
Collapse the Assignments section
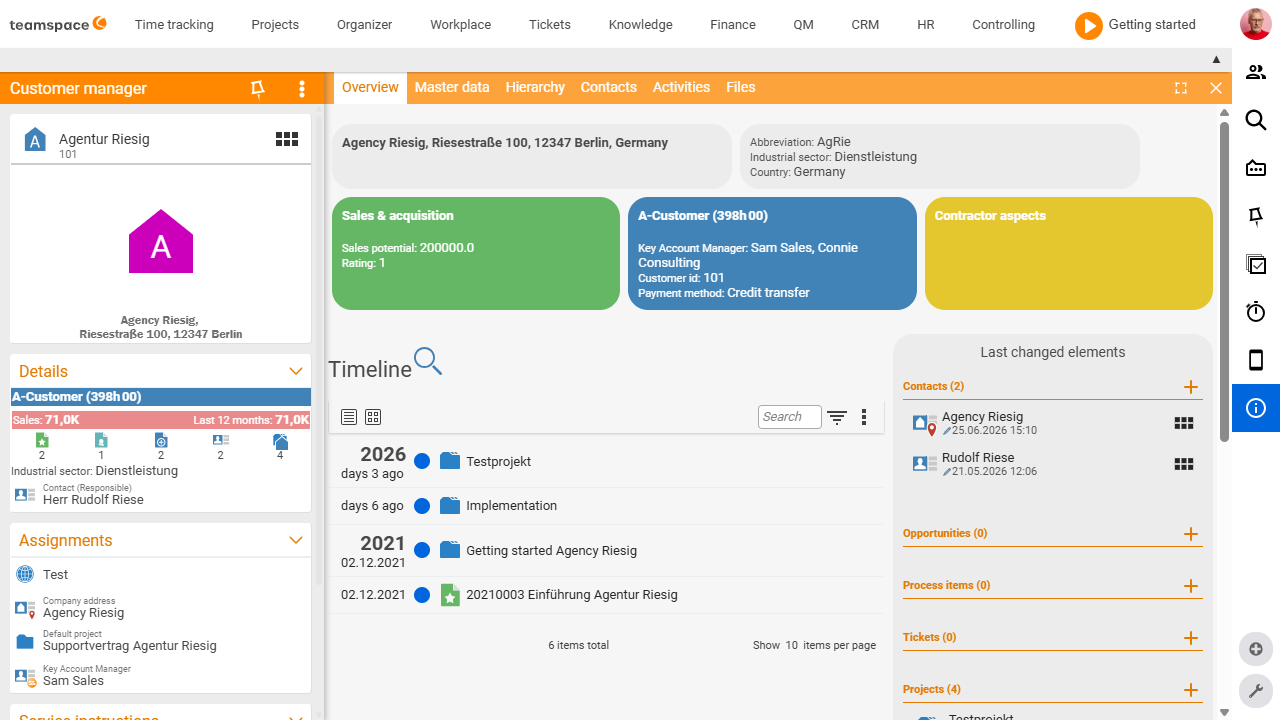[x=296, y=540]
